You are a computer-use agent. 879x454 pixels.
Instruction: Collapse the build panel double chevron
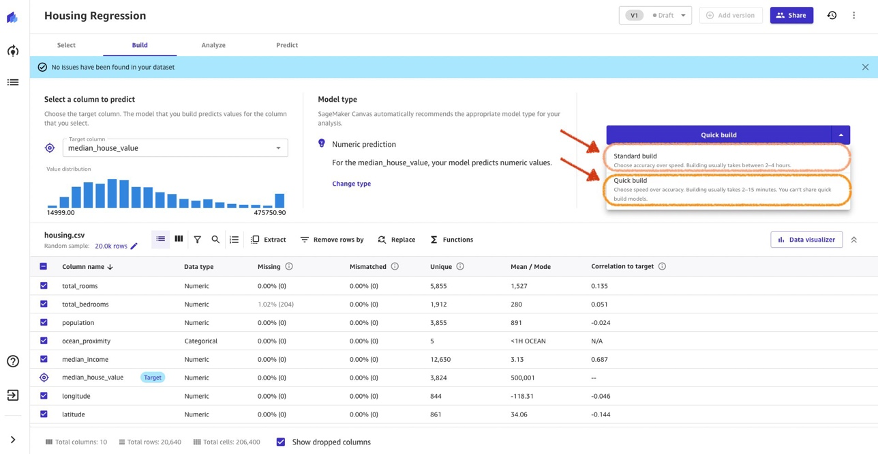854,239
